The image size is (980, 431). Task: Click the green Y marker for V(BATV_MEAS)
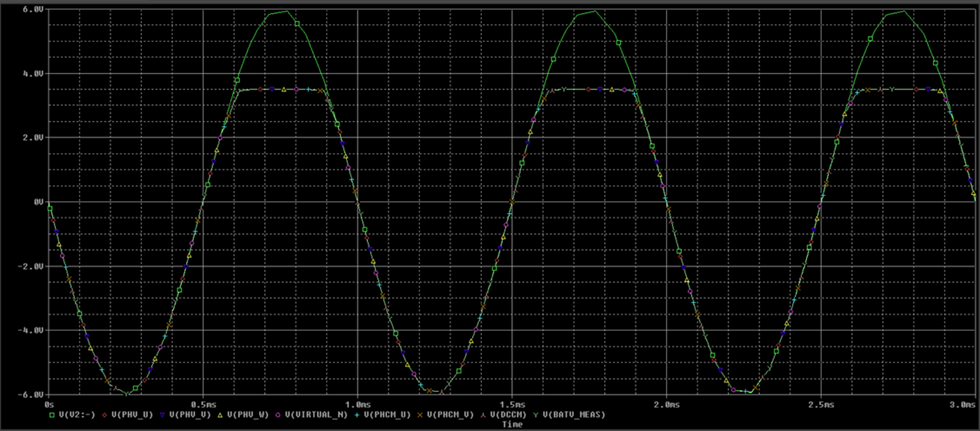pos(537,413)
